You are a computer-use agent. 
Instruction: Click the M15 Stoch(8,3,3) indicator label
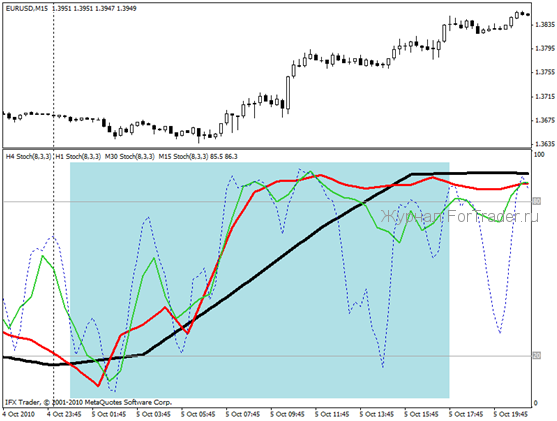tap(183, 156)
